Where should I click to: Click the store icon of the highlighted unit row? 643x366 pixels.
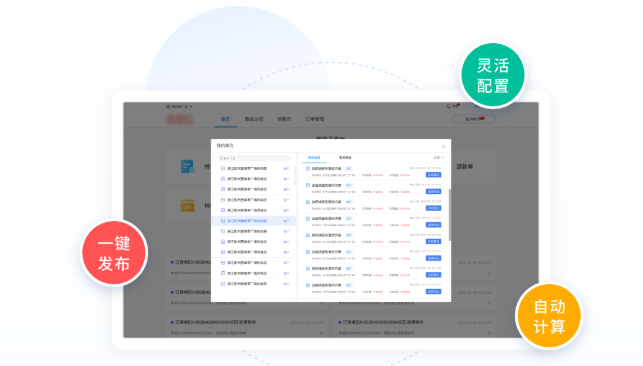tap(223, 221)
